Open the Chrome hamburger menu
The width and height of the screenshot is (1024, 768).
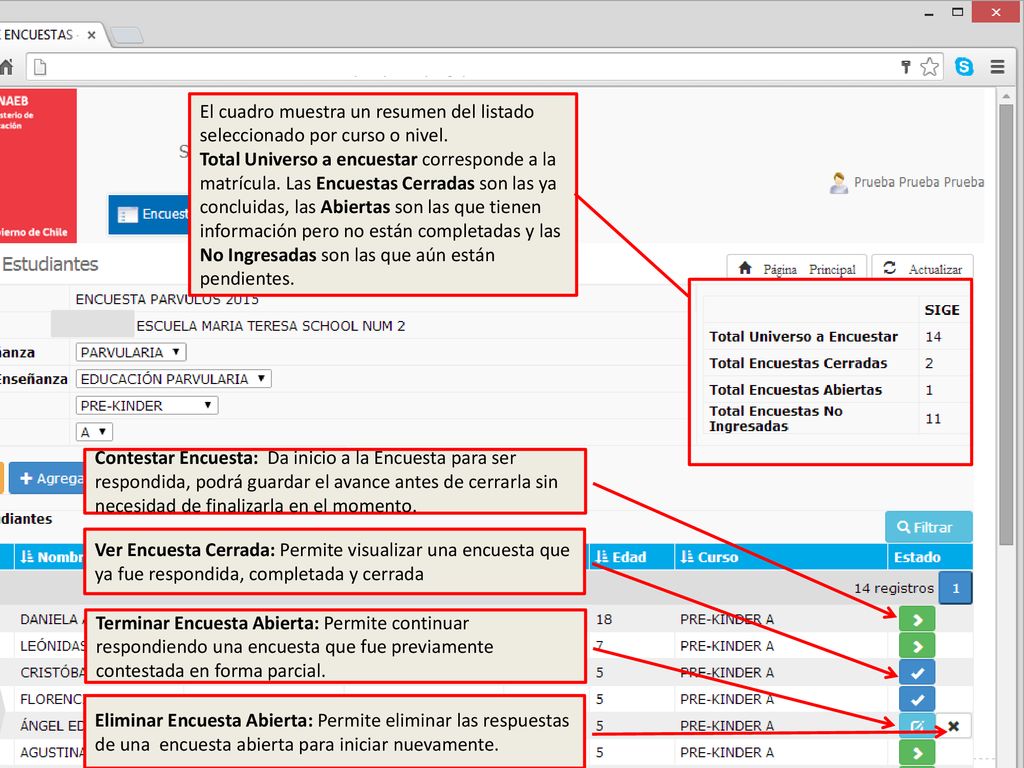click(997, 67)
